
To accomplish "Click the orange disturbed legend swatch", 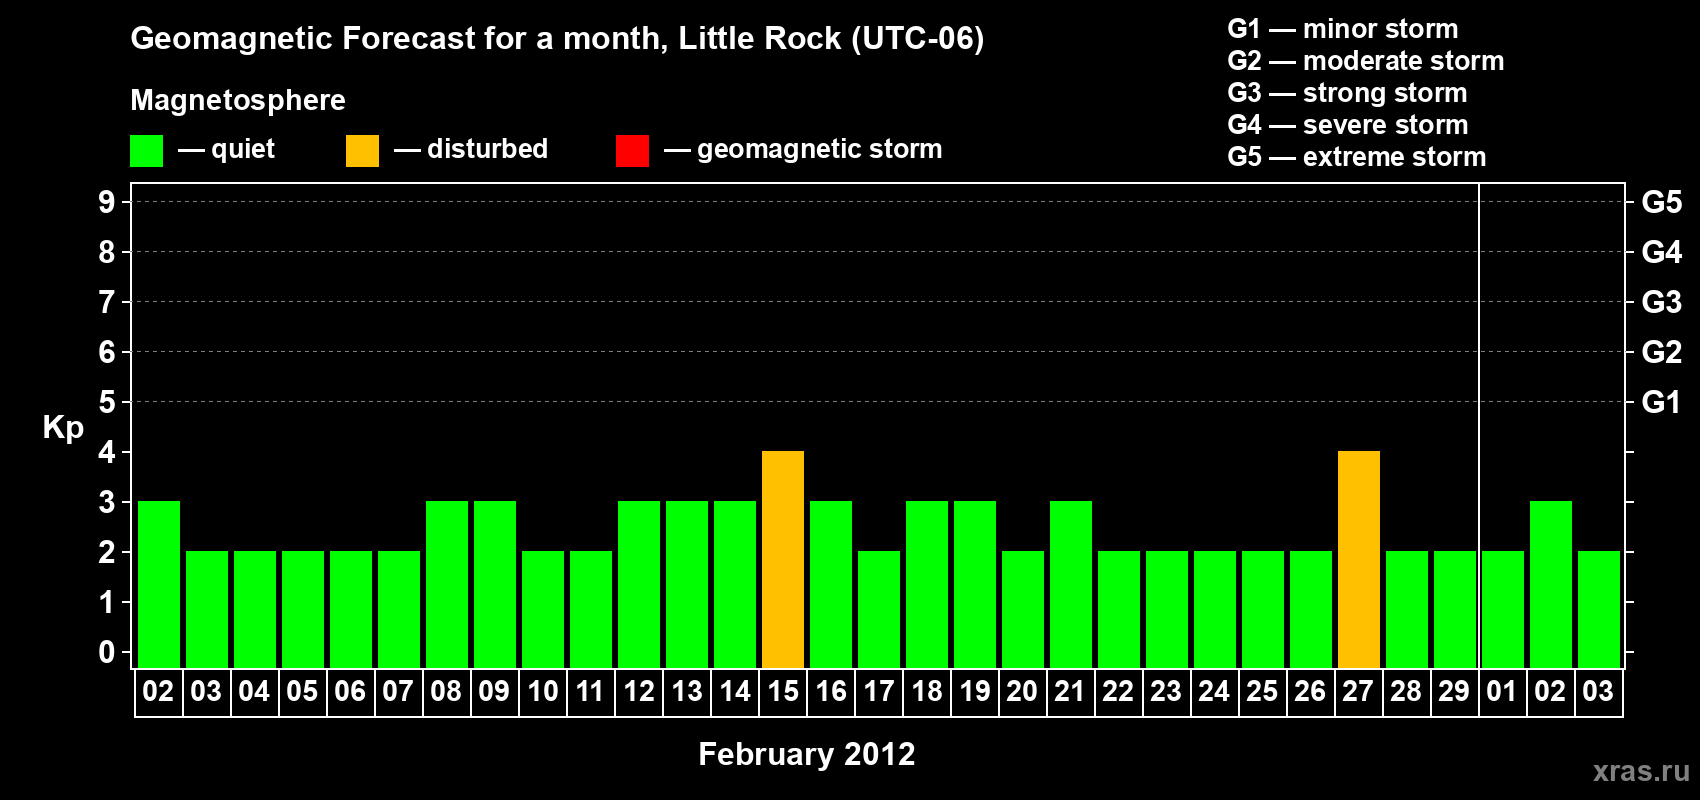I will click(x=362, y=151).
